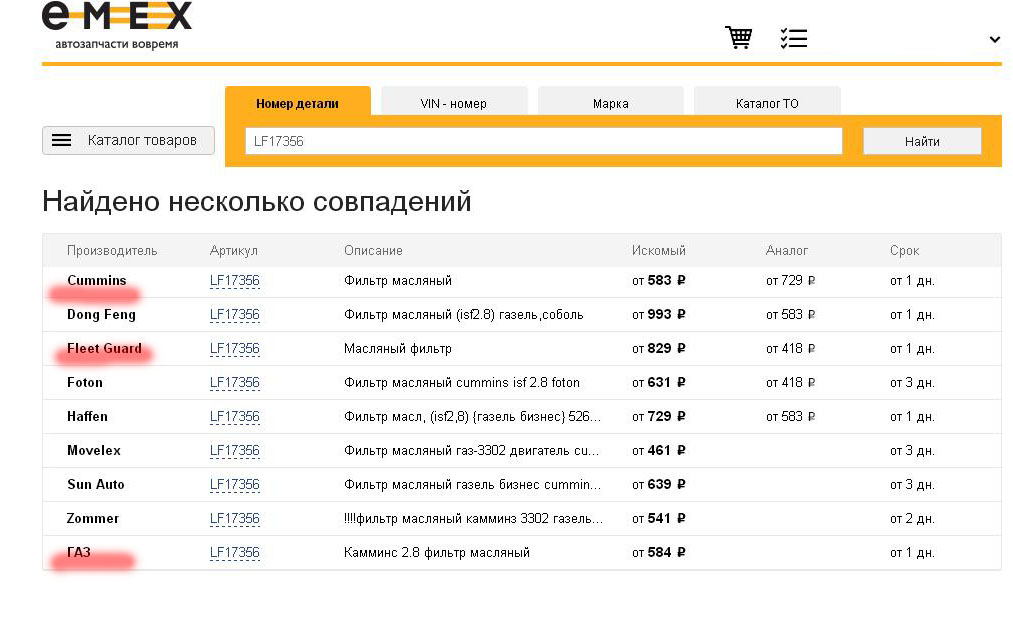Open the shopping cart icon
Image resolution: width=1013 pixels, height=630 pixels.
click(x=738, y=38)
